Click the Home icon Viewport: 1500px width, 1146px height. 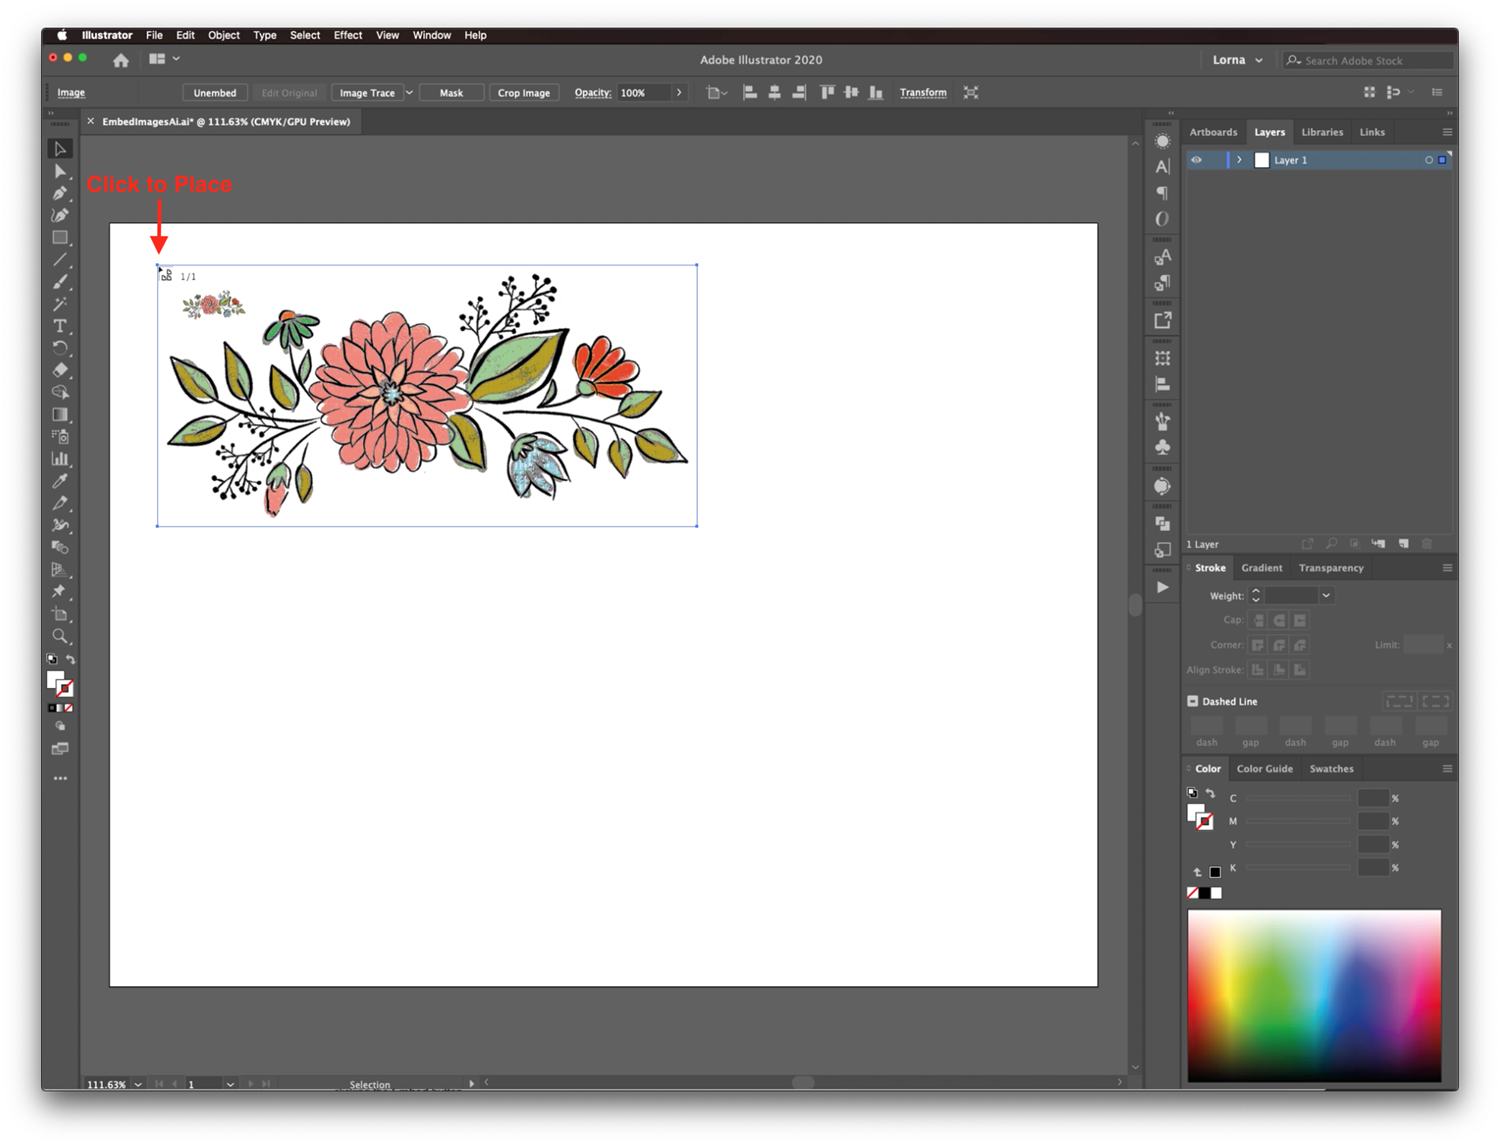121,60
